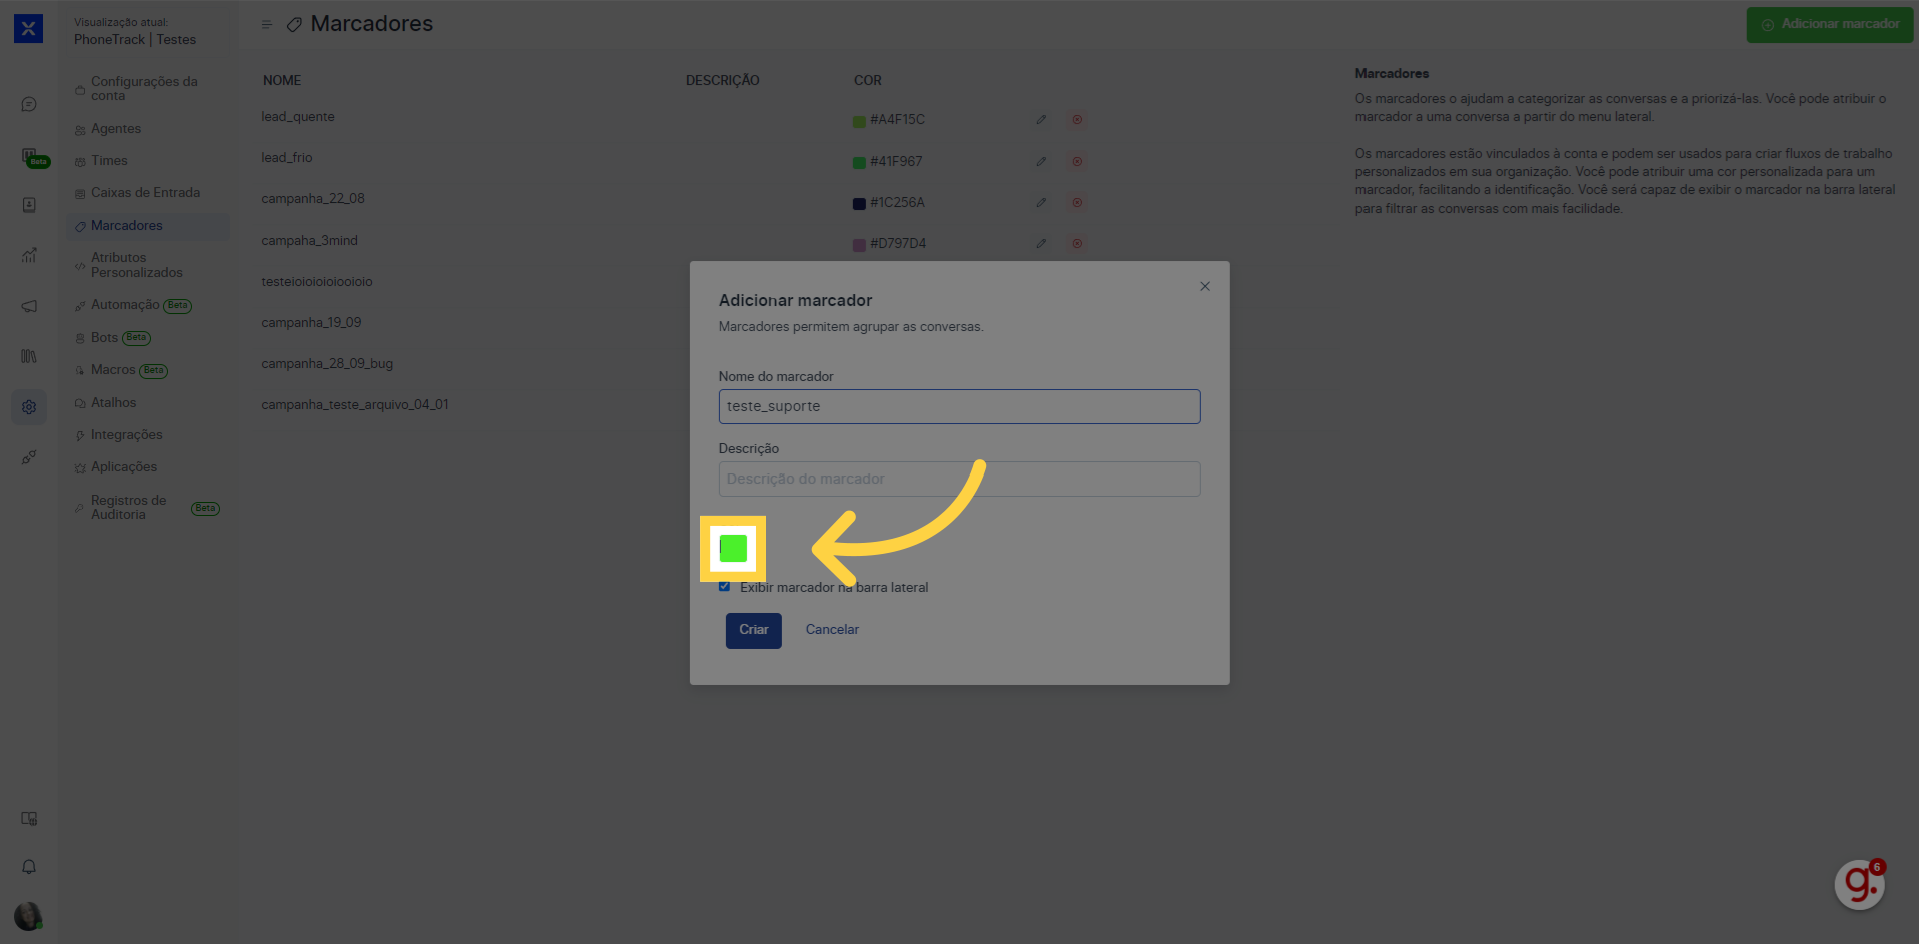Click the app logo in the sidebar
Viewport: 1919px width, 944px height.
[28, 28]
